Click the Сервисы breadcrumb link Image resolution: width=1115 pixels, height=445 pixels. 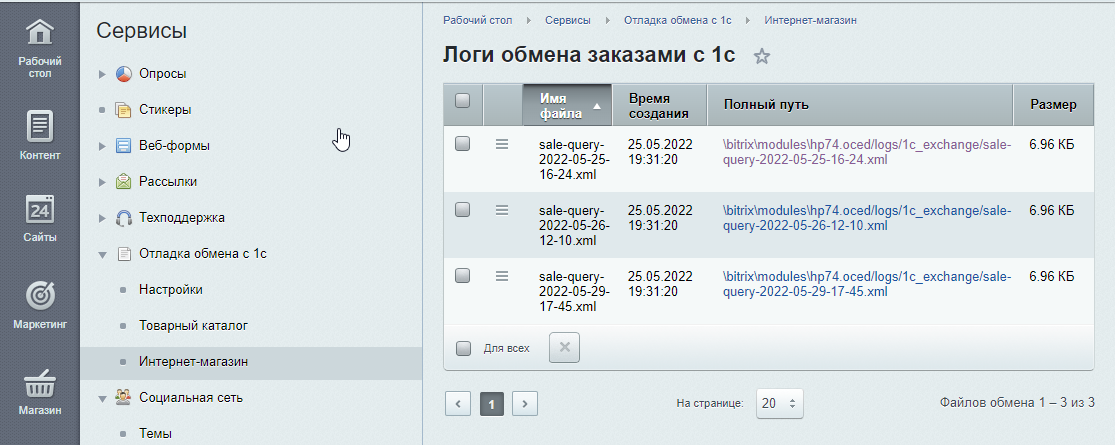coord(567,20)
